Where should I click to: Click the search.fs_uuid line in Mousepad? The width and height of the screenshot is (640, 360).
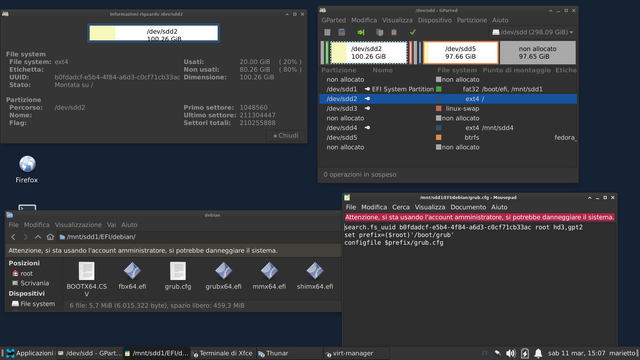point(464,227)
